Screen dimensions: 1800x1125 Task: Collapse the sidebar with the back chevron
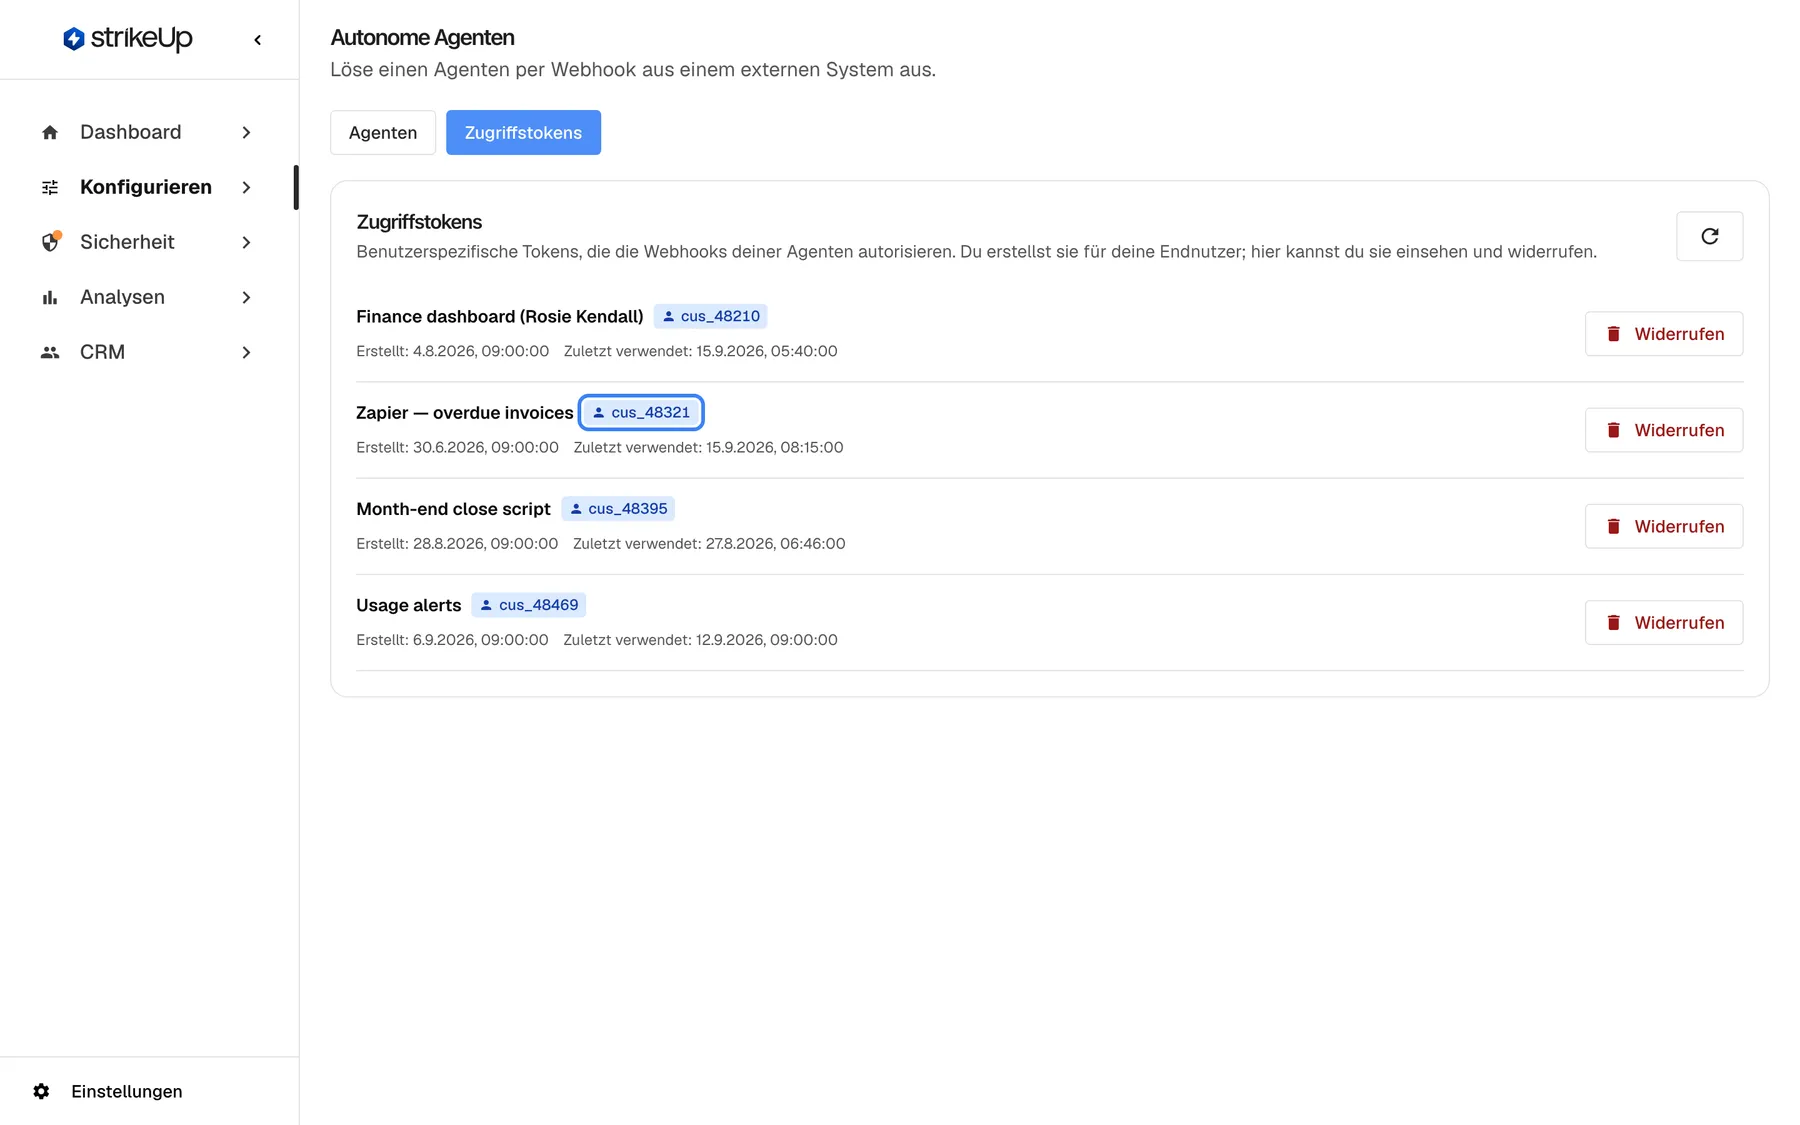pos(258,40)
